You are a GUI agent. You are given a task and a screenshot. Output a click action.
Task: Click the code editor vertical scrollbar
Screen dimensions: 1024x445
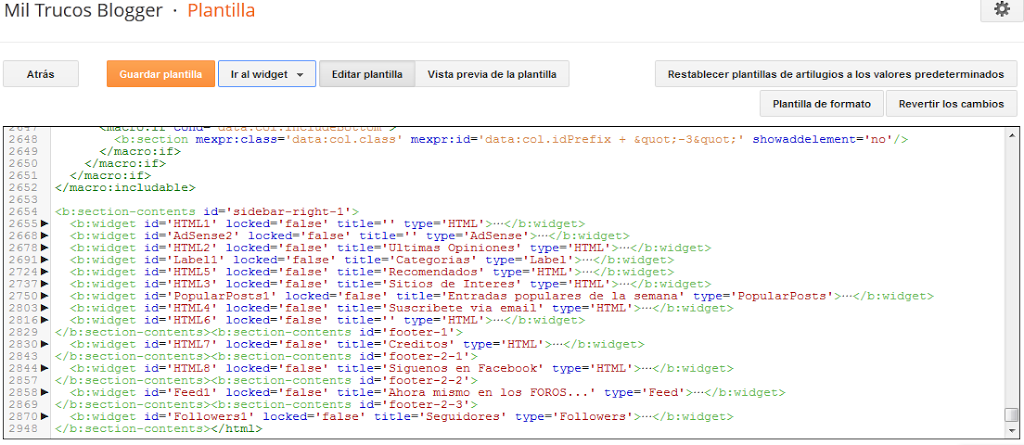point(1011,270)
